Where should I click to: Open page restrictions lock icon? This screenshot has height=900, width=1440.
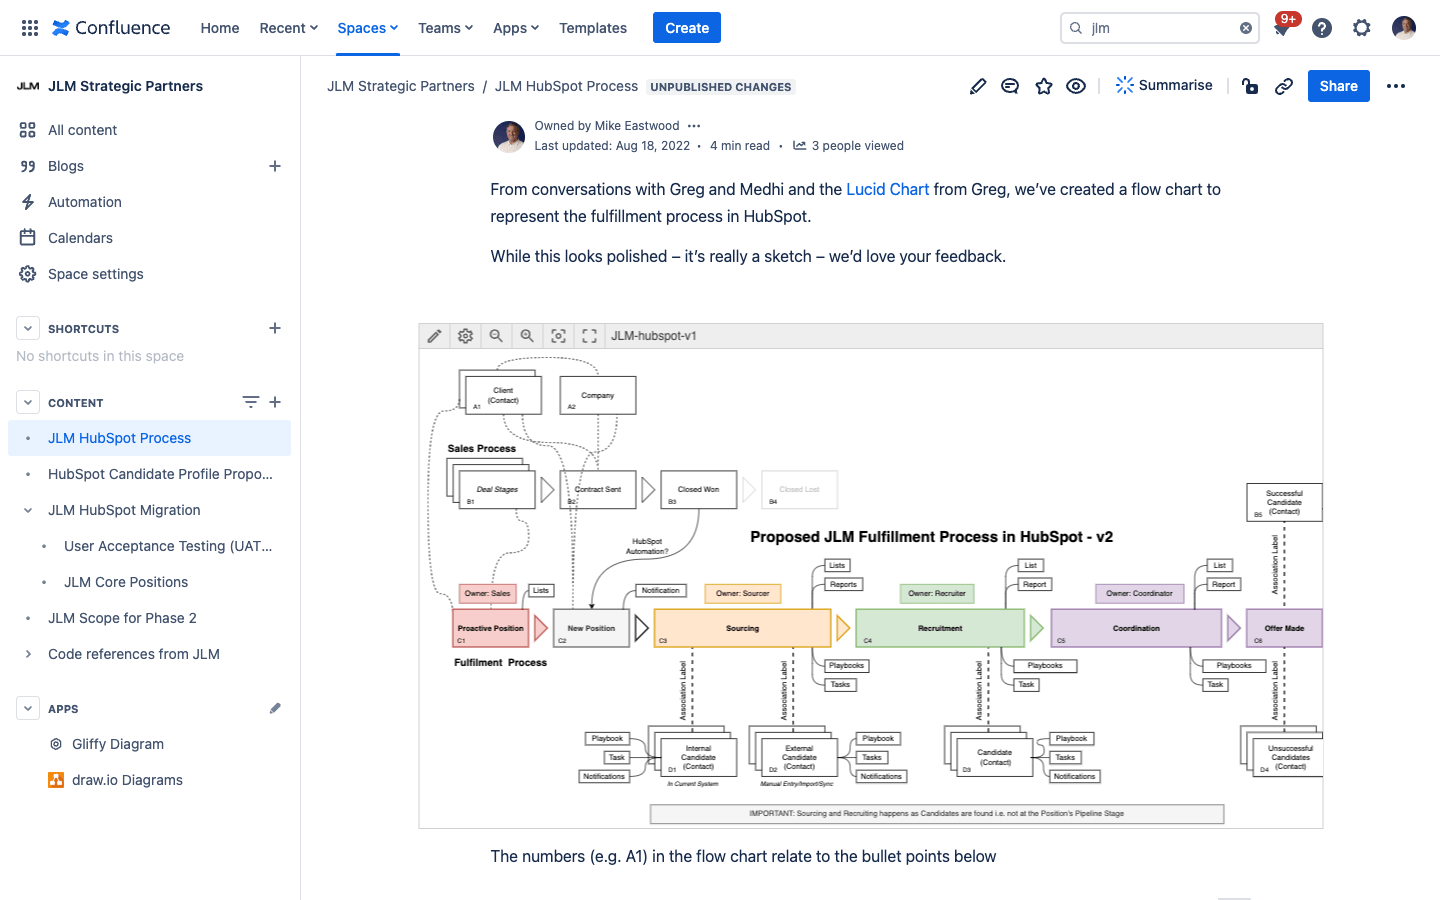pyautogui.click(x=1250, y=86)
